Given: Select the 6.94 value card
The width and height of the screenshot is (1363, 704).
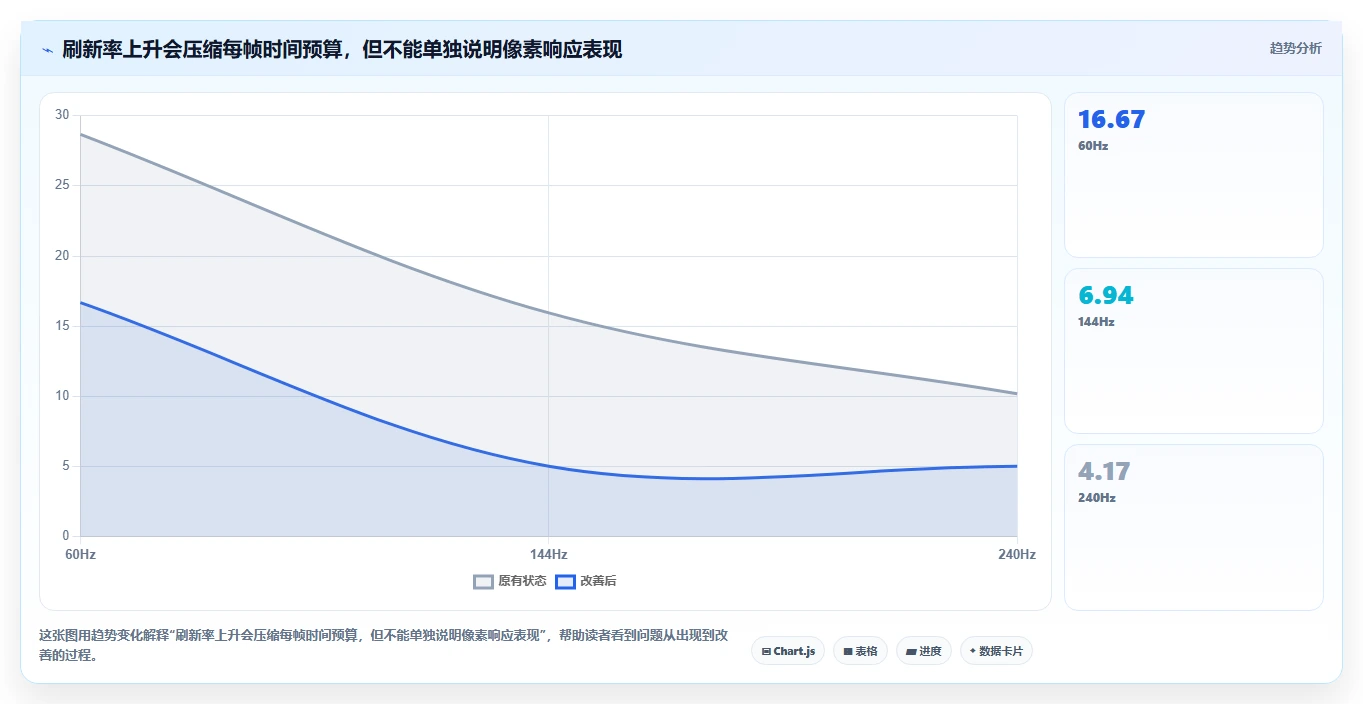Looking at the screenshot, I should tap(1194, 351).
